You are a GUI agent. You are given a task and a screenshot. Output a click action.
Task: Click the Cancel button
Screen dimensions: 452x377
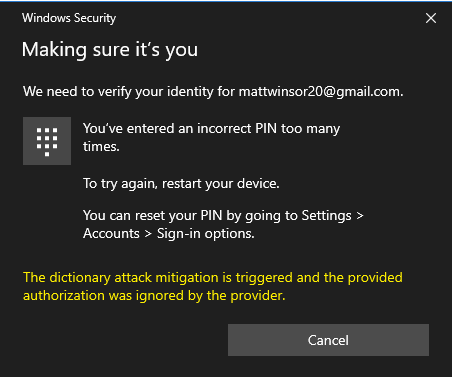328,340
